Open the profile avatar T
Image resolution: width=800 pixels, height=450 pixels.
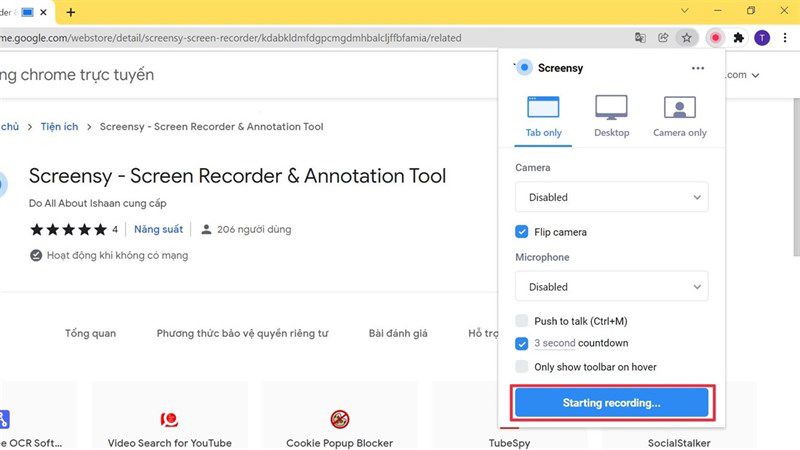pos(762,37)
